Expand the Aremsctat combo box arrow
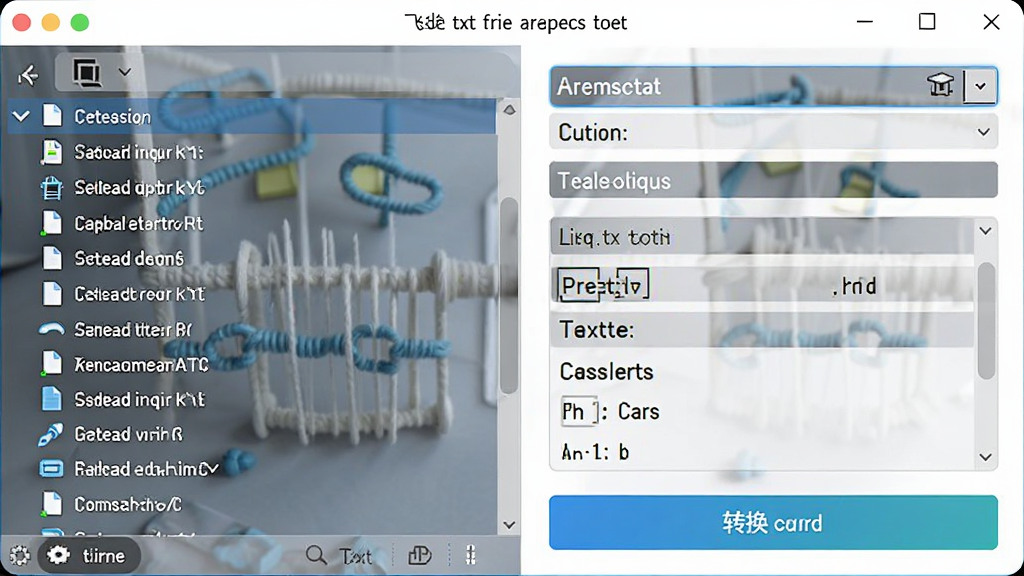The image size is (1024, 576). [980, 86]
